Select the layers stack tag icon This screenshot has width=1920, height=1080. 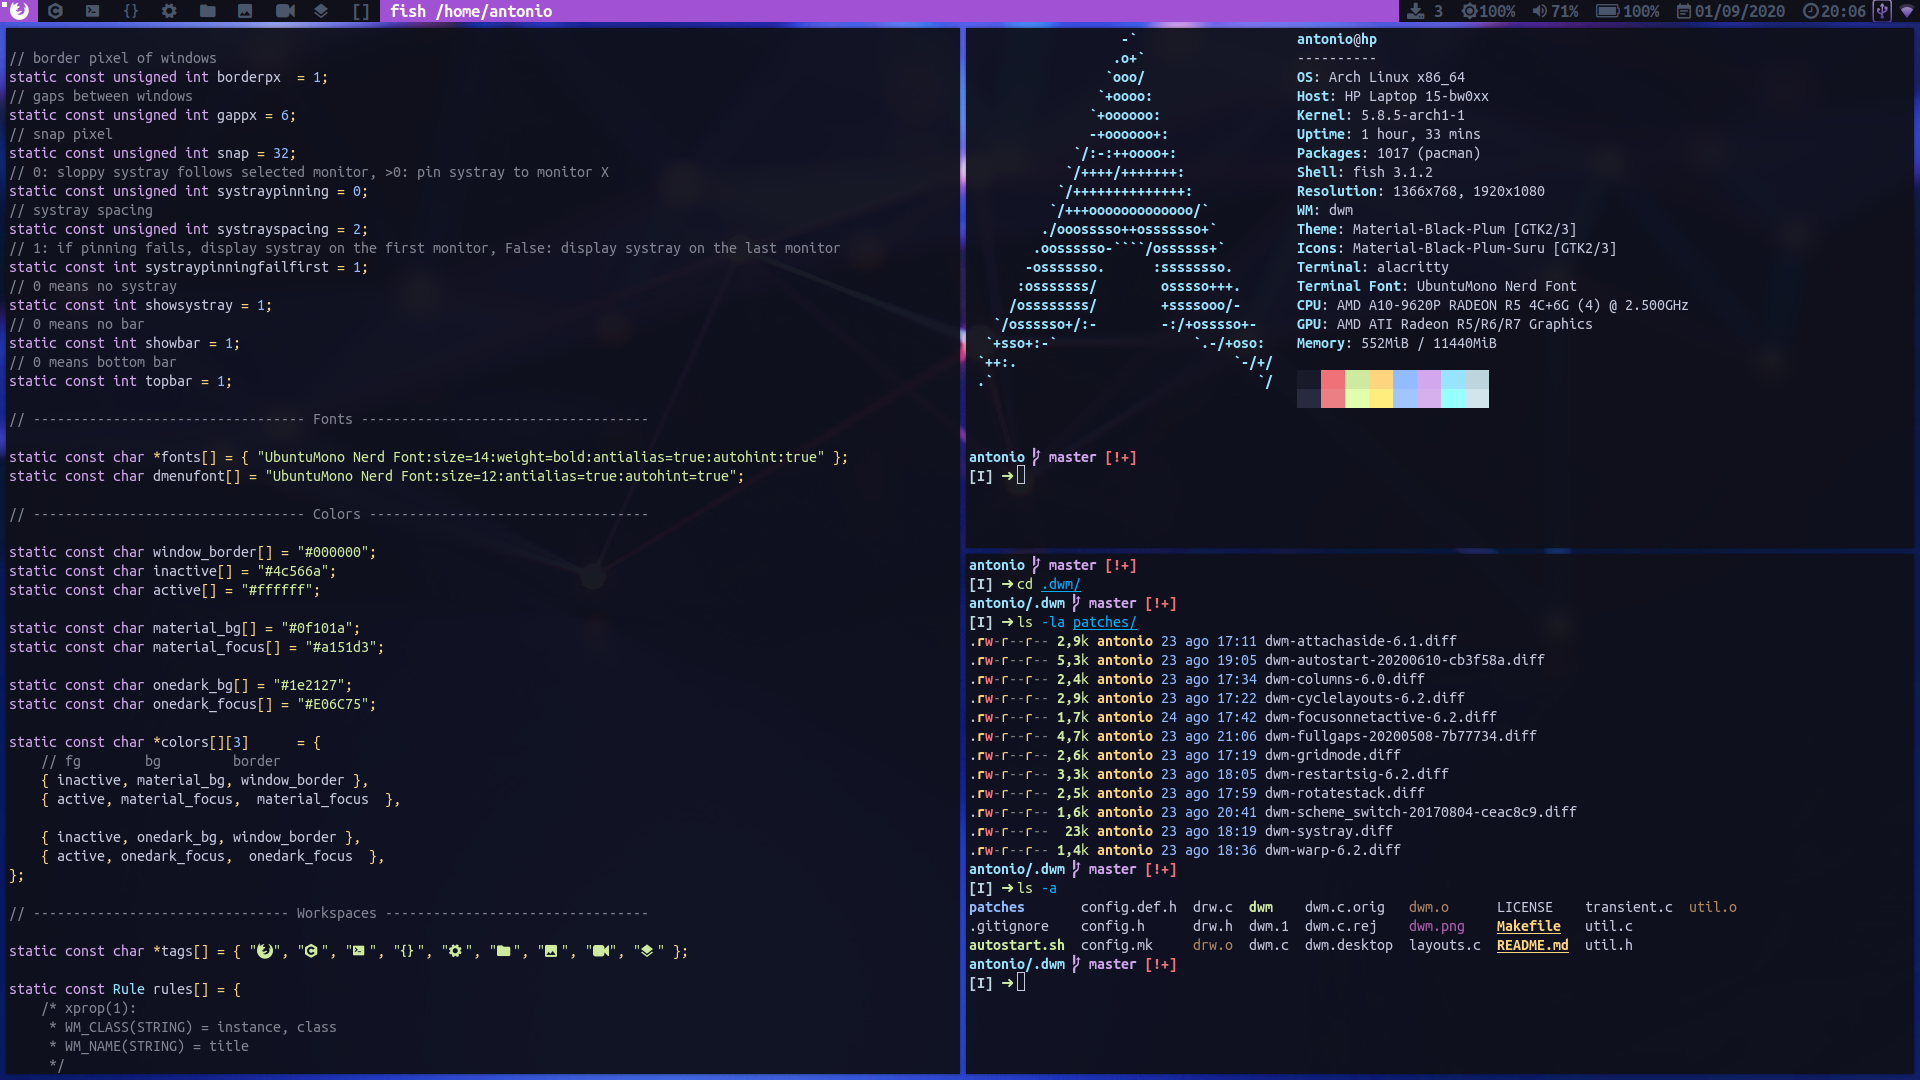[321, 11]
